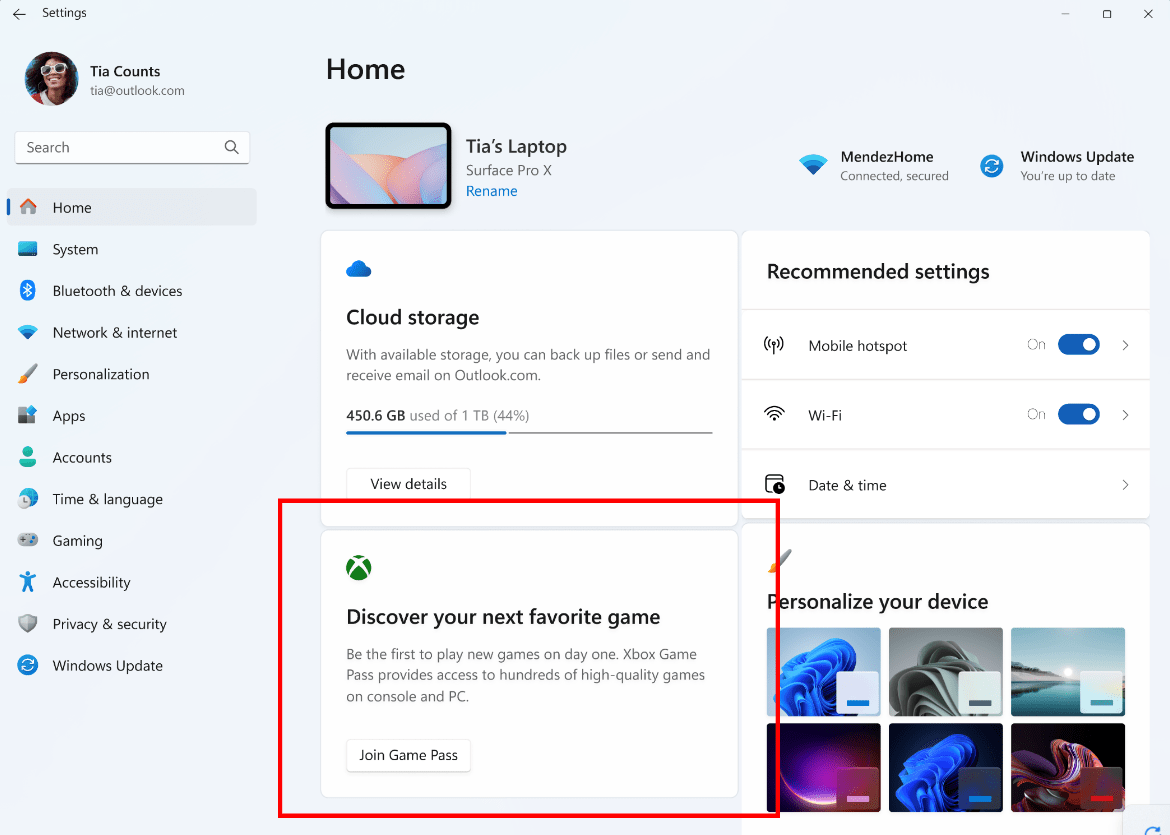
Task: Click the Rename link
Action: pos(491,191)
